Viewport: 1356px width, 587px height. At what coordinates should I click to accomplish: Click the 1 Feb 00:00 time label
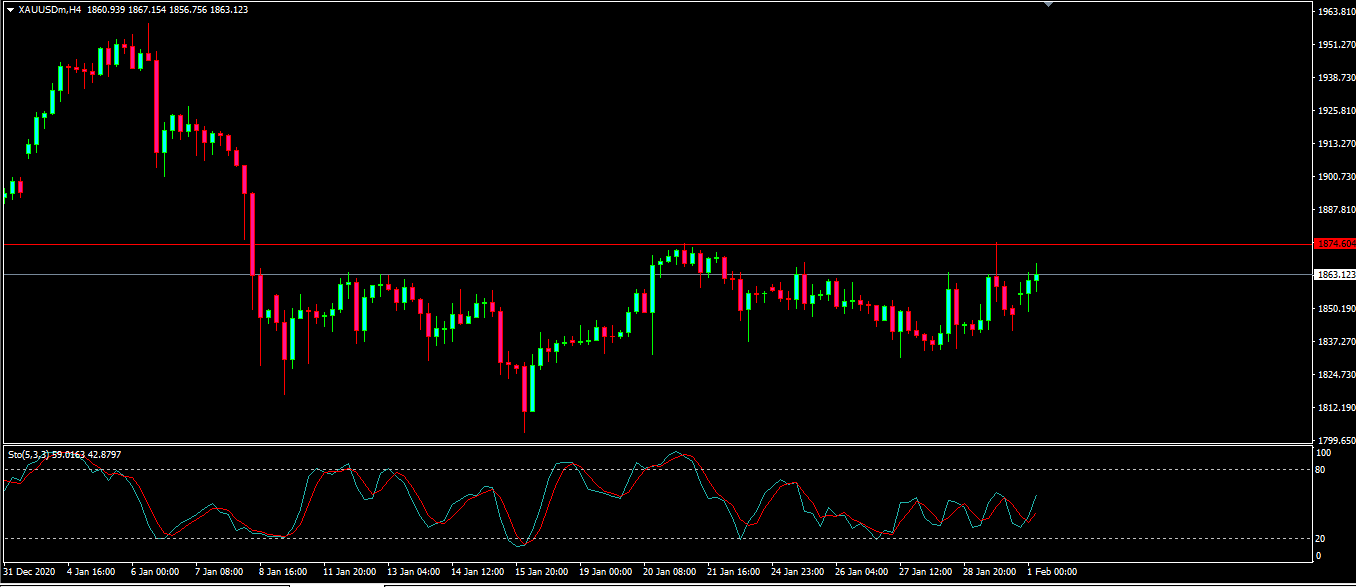point(1050,572)
